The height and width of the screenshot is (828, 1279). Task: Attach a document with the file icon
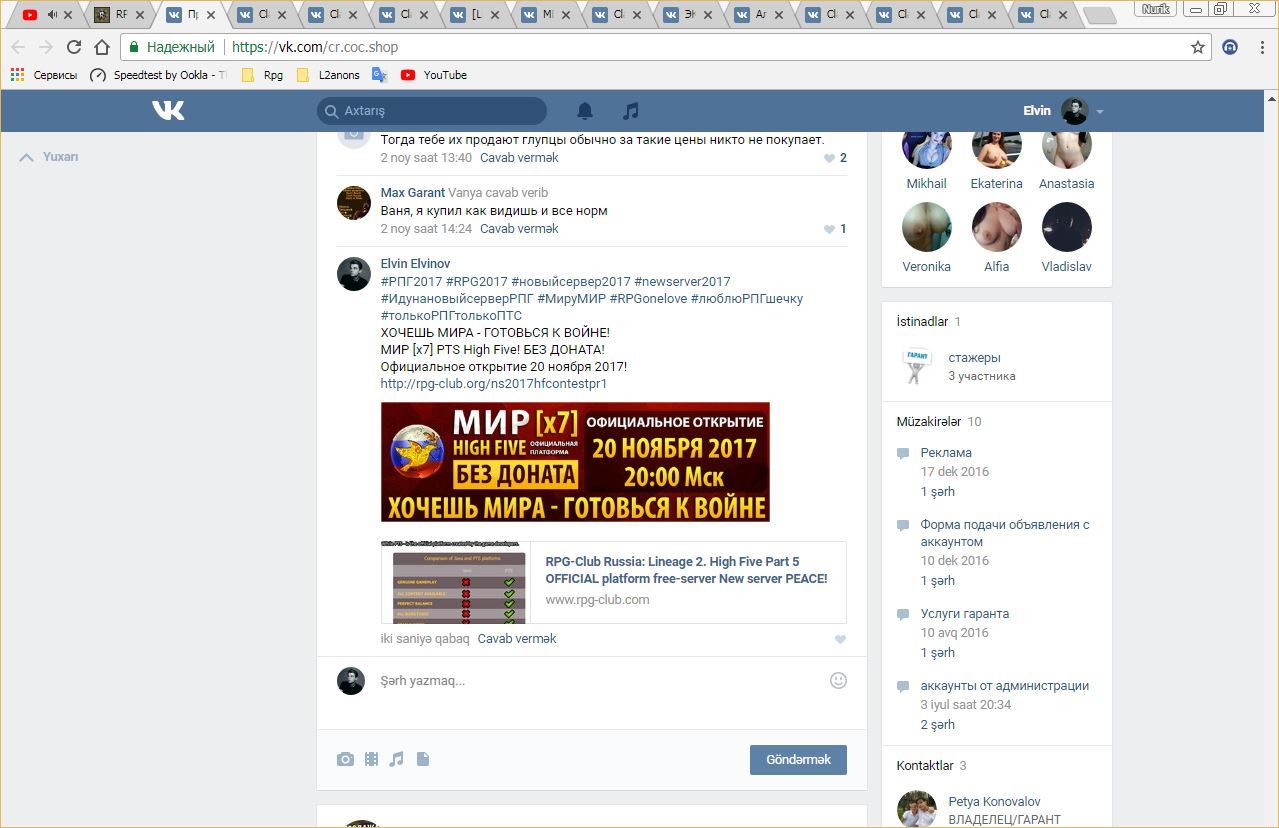tap(423, 760)
